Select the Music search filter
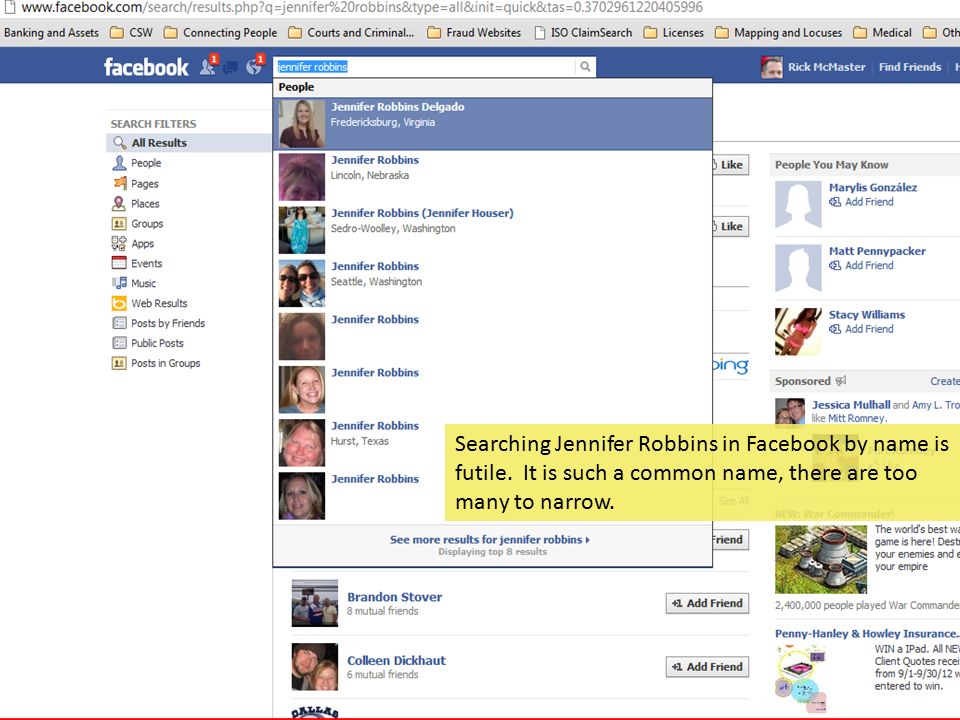The image size is (960, 720). [x=143, y=283]
